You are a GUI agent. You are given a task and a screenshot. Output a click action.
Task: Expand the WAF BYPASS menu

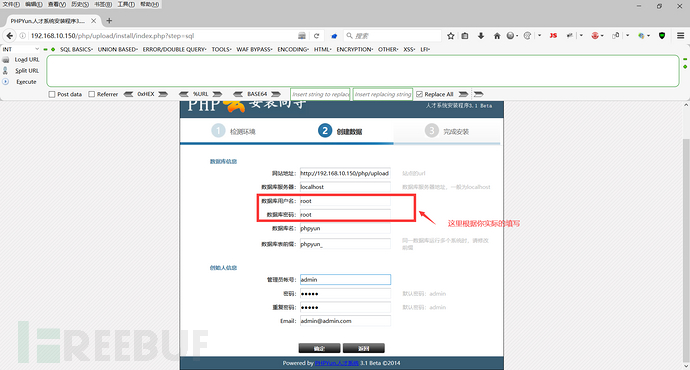pyautogui.click(x=254, y=49)
